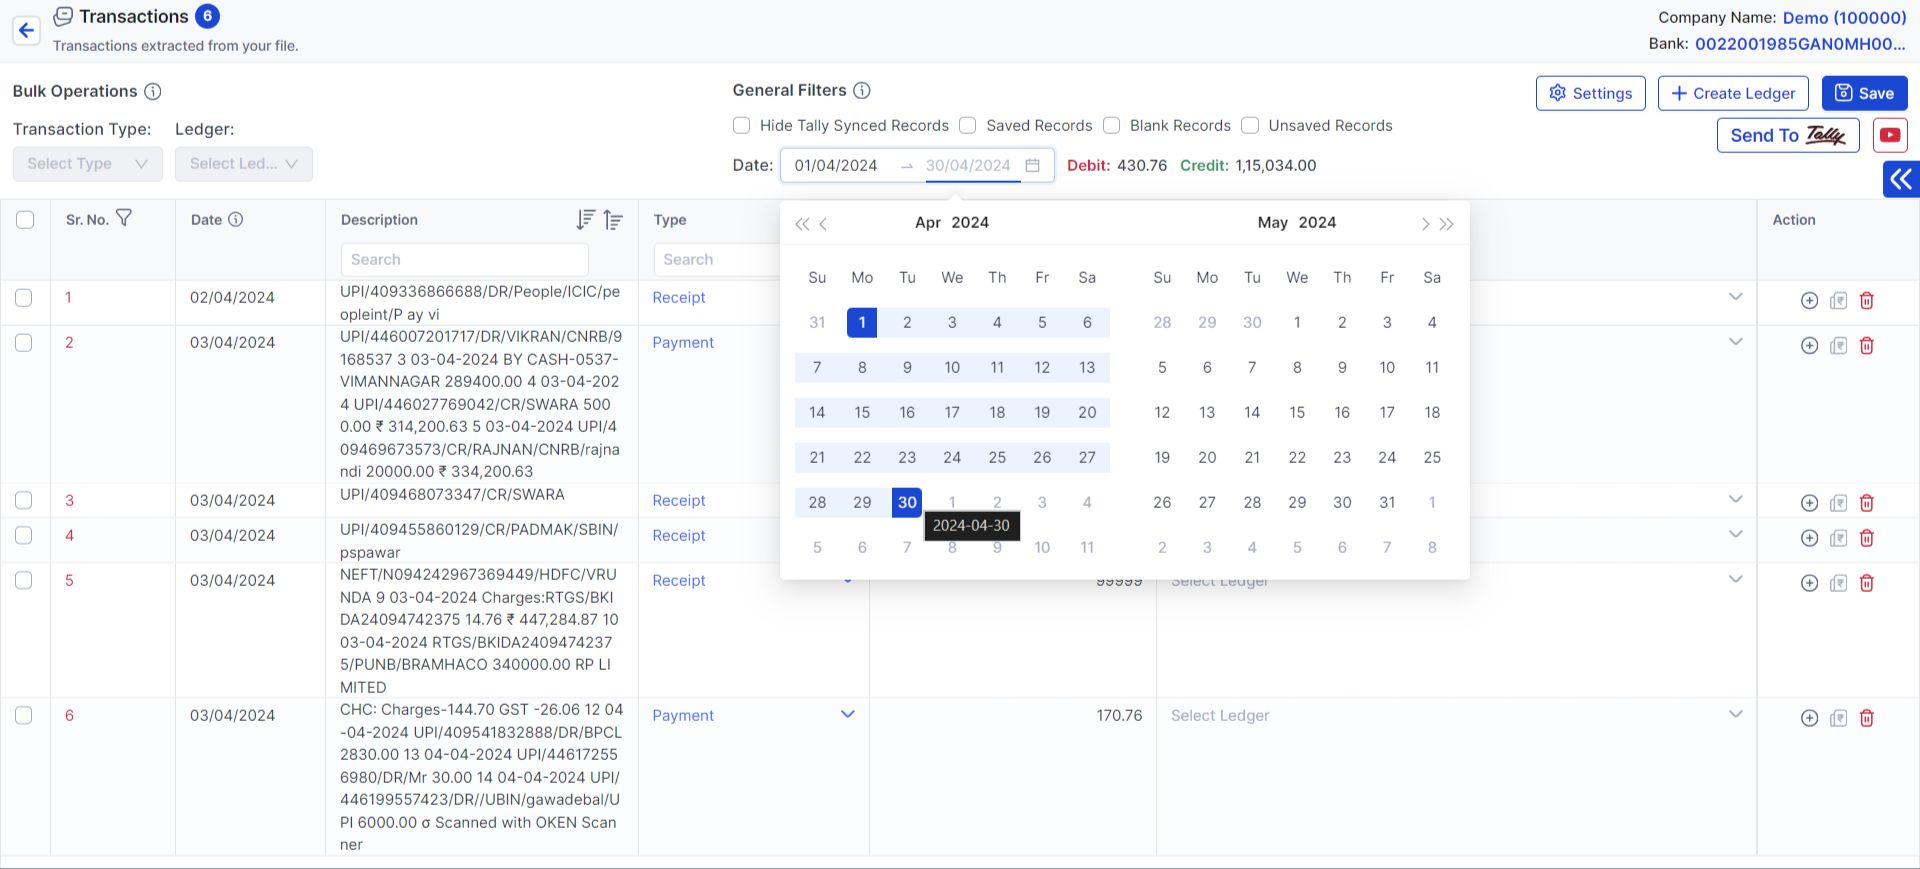Collapse side panel with double chevron icon

click(x=1901, y=179)
